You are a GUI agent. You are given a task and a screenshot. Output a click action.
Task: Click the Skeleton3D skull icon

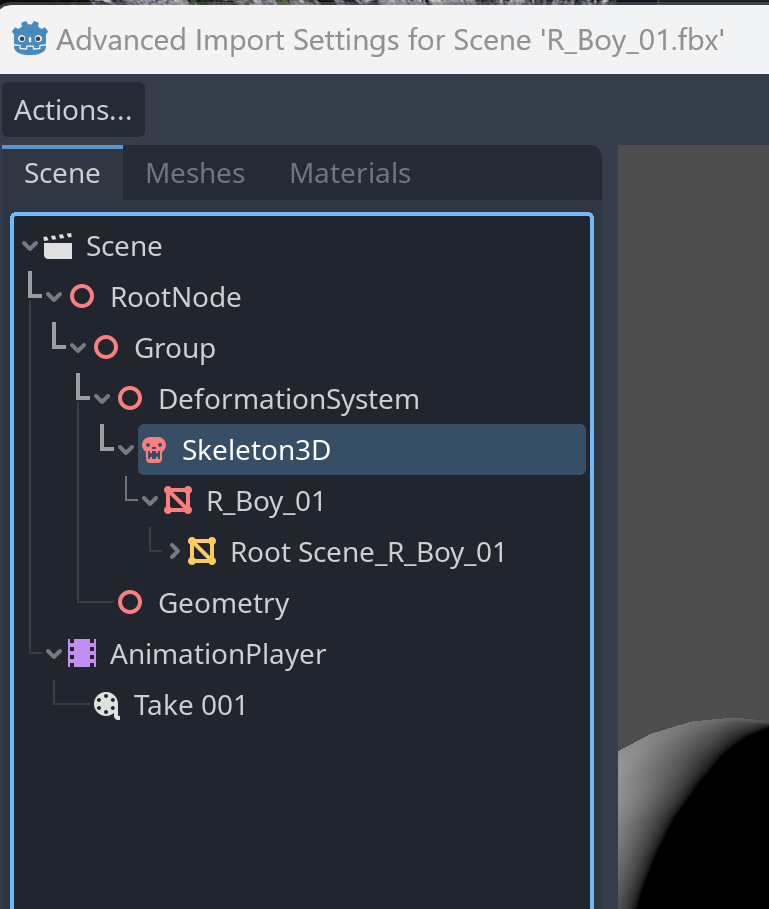coord(154,450)
